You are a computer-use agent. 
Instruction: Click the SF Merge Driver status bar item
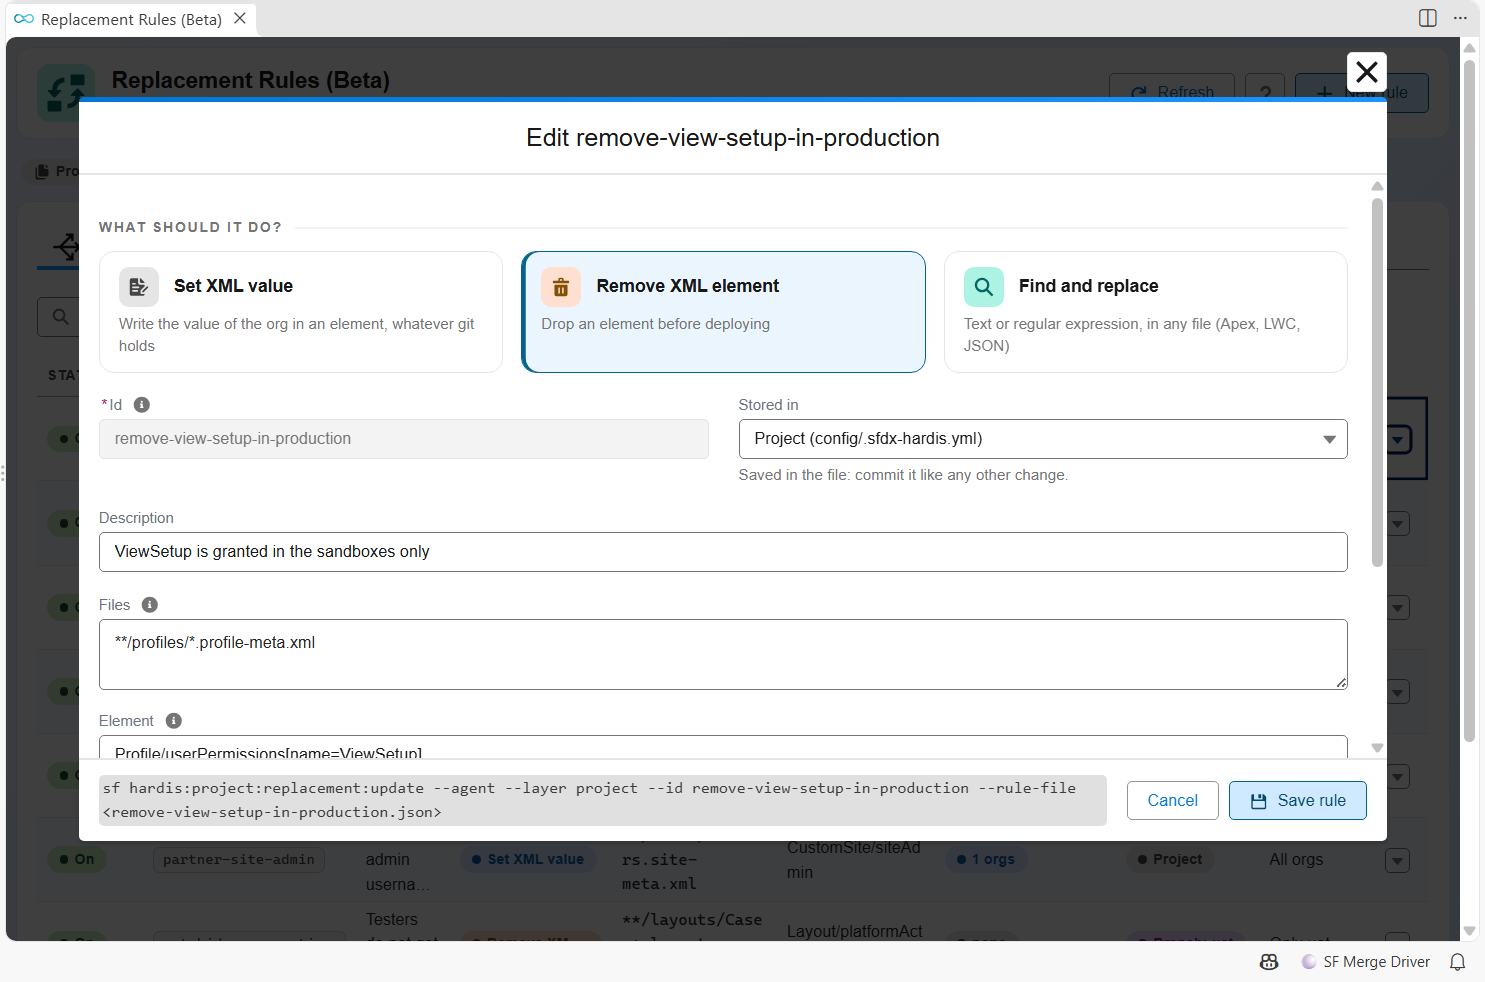pyautogui.click(x=1366, y=962)
